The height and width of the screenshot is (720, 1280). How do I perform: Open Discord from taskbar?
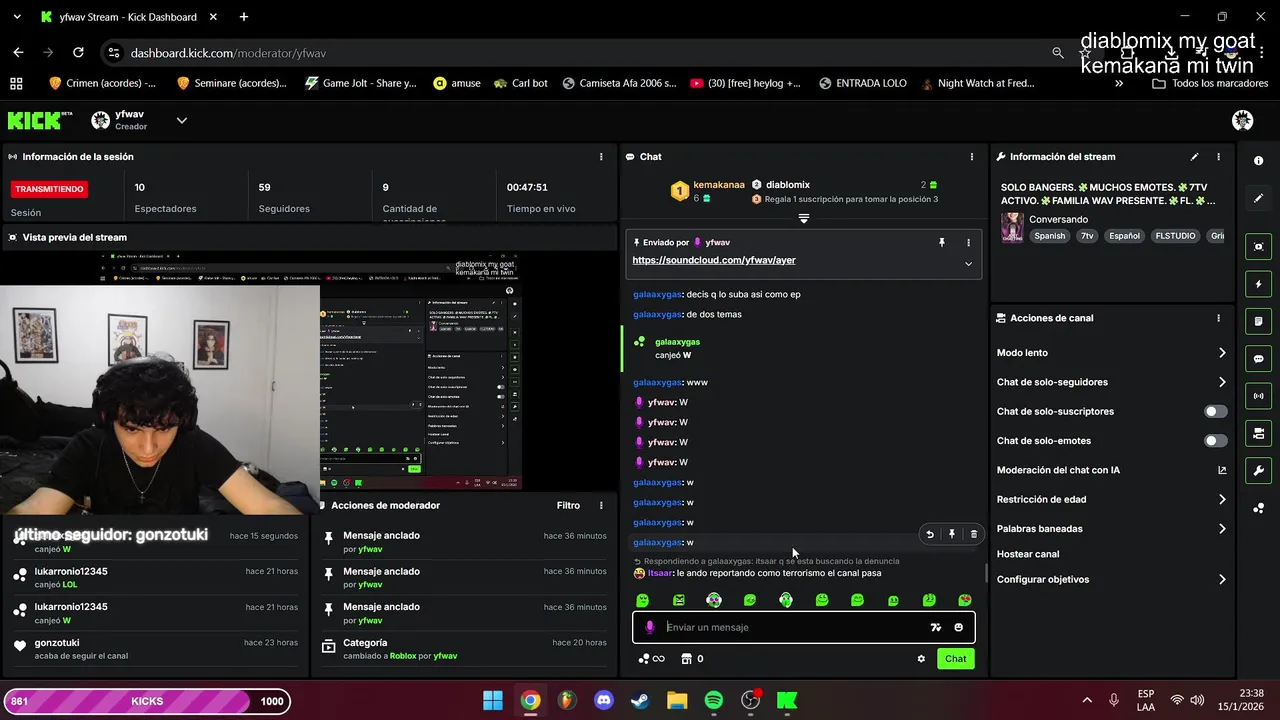(x=604, y=701)
